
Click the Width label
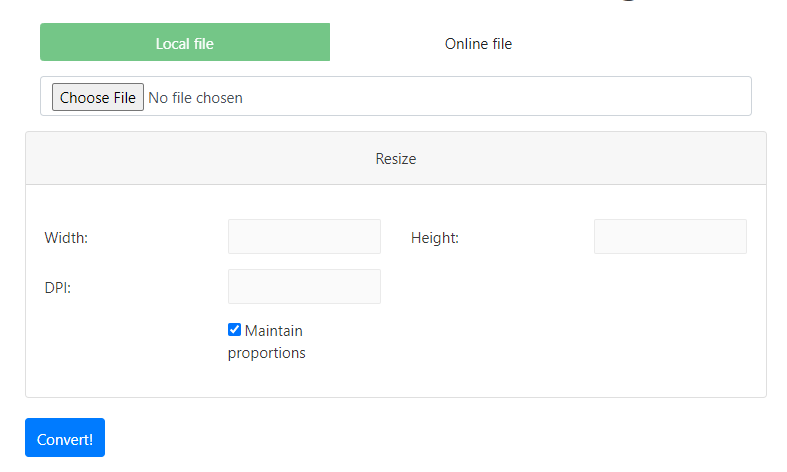click(x=66, y=238)
